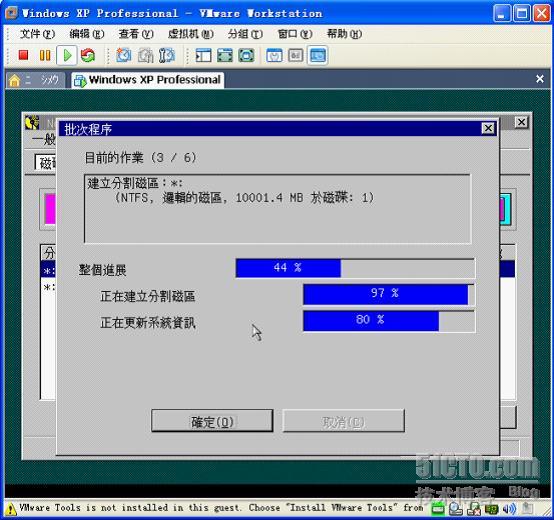This screenshot has width=554, height=520.
Task: Open the 虚拟机 (M) menu
Action: coord(191,34)
